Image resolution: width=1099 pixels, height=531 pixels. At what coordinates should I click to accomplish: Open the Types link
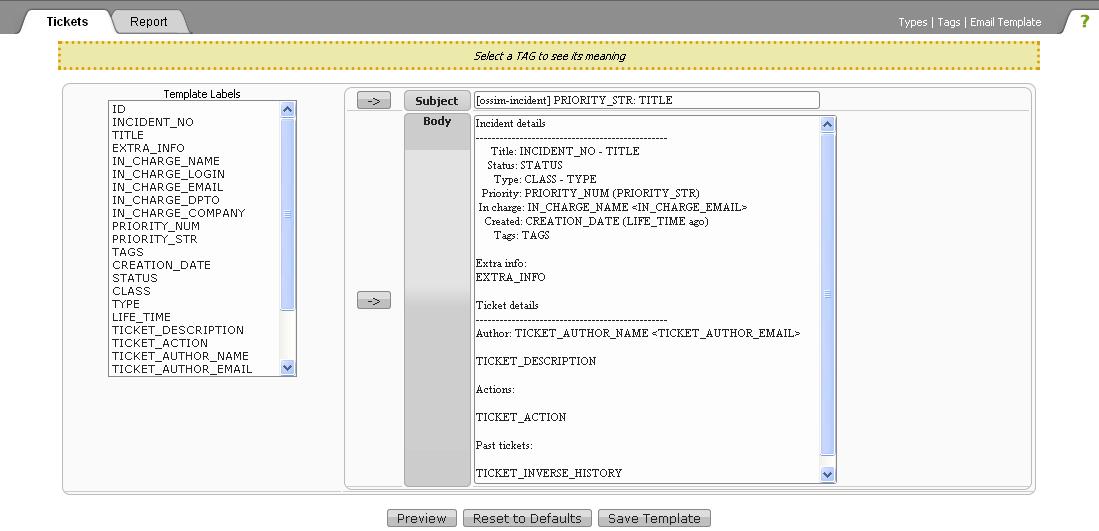tap(912, 22)
